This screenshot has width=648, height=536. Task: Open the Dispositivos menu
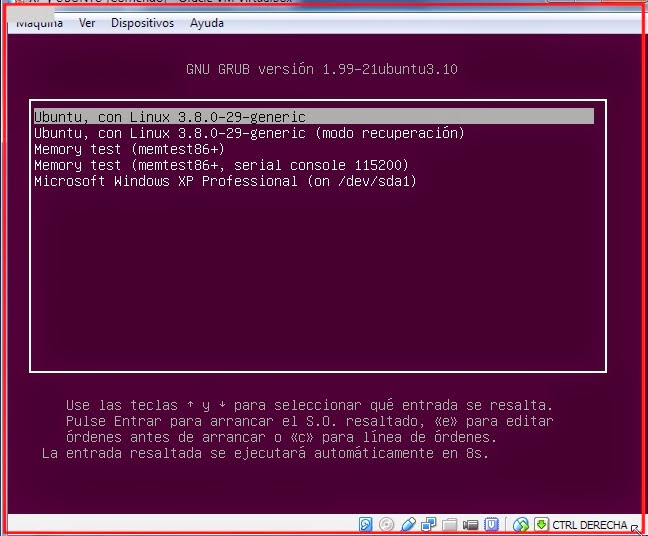(143, 23)
